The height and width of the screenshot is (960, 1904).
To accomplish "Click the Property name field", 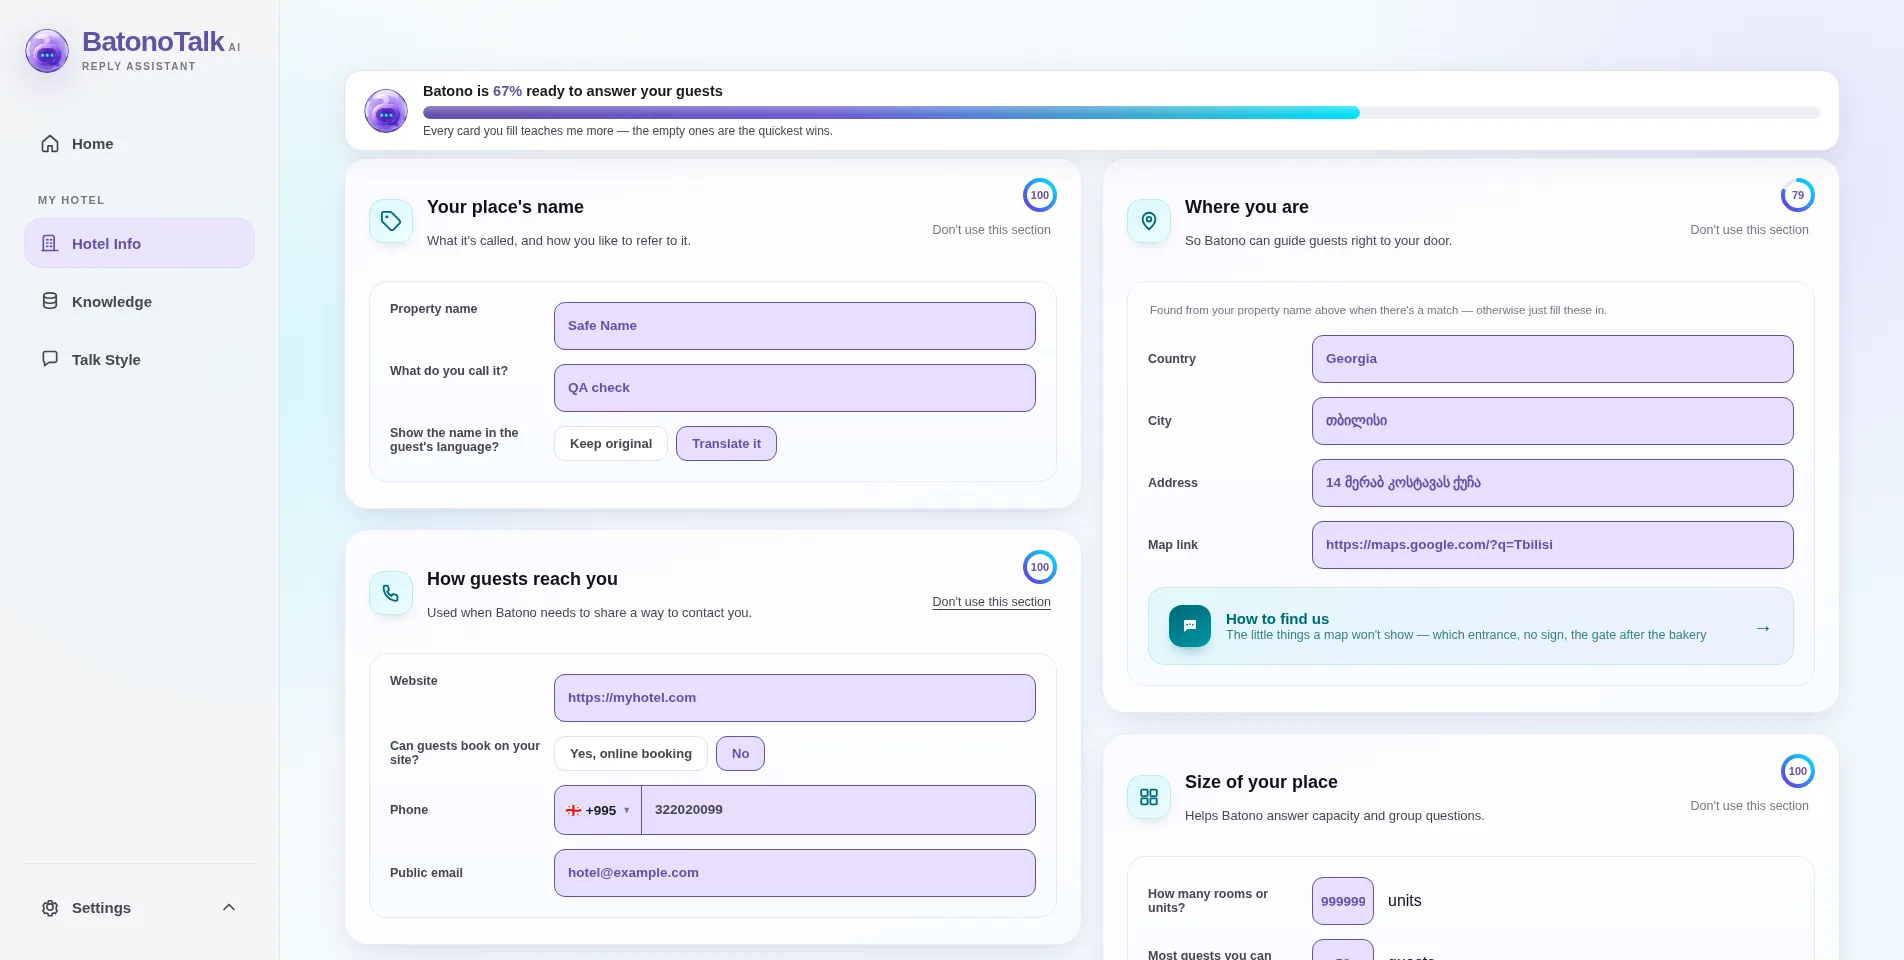I will (794, 326).
